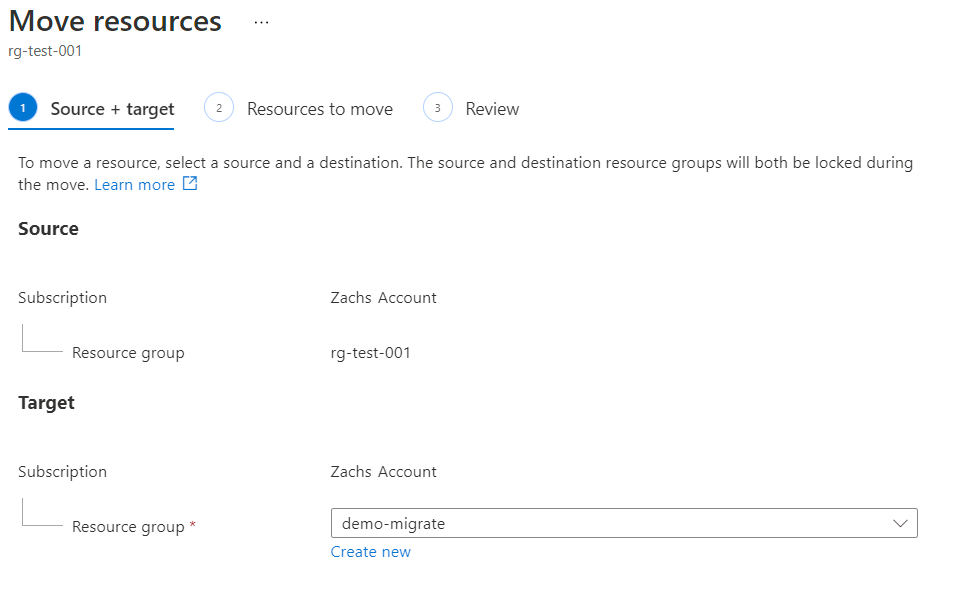Image resolution: width=980 pixels, height=598 pixels.
Task: Click the Target section heading
Action: [46, 403]
